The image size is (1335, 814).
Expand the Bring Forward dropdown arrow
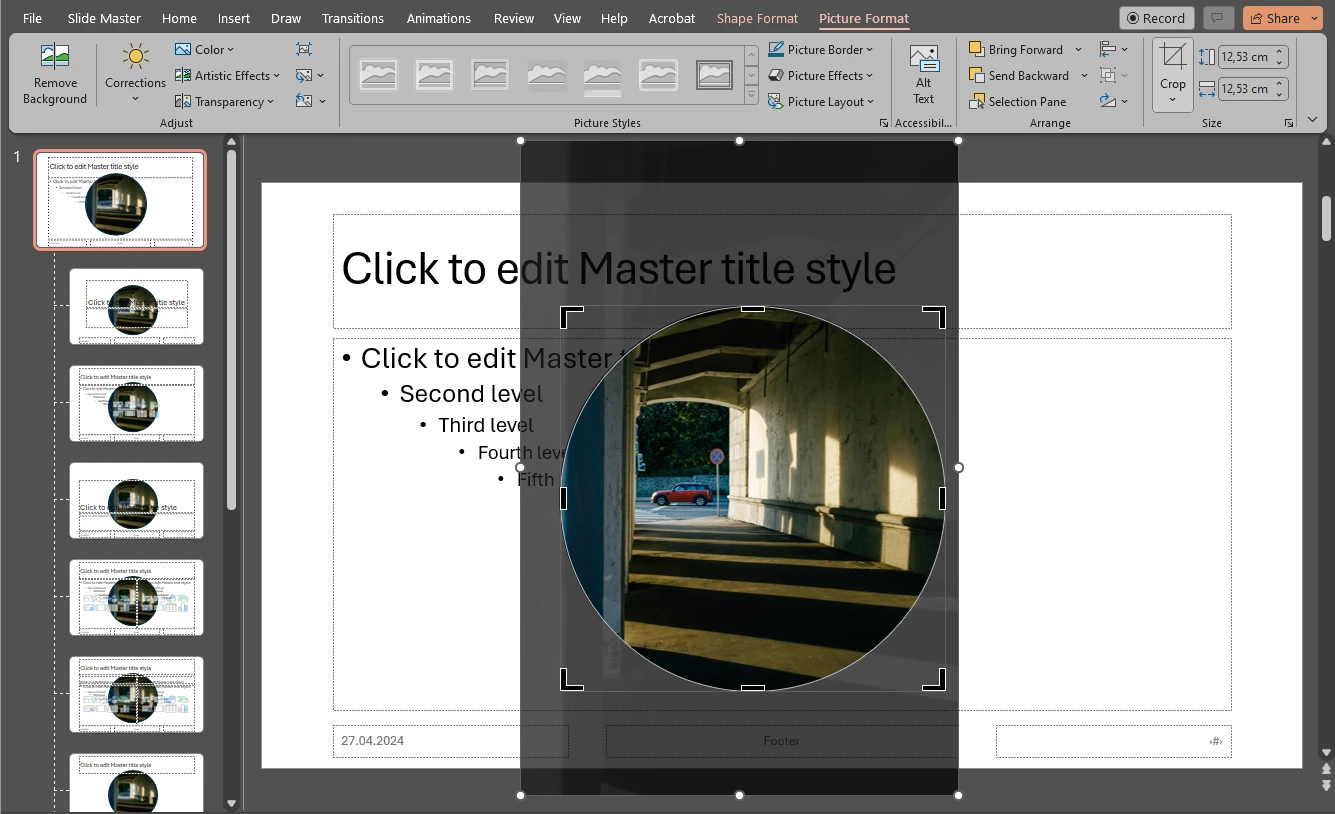point(1079,49)
